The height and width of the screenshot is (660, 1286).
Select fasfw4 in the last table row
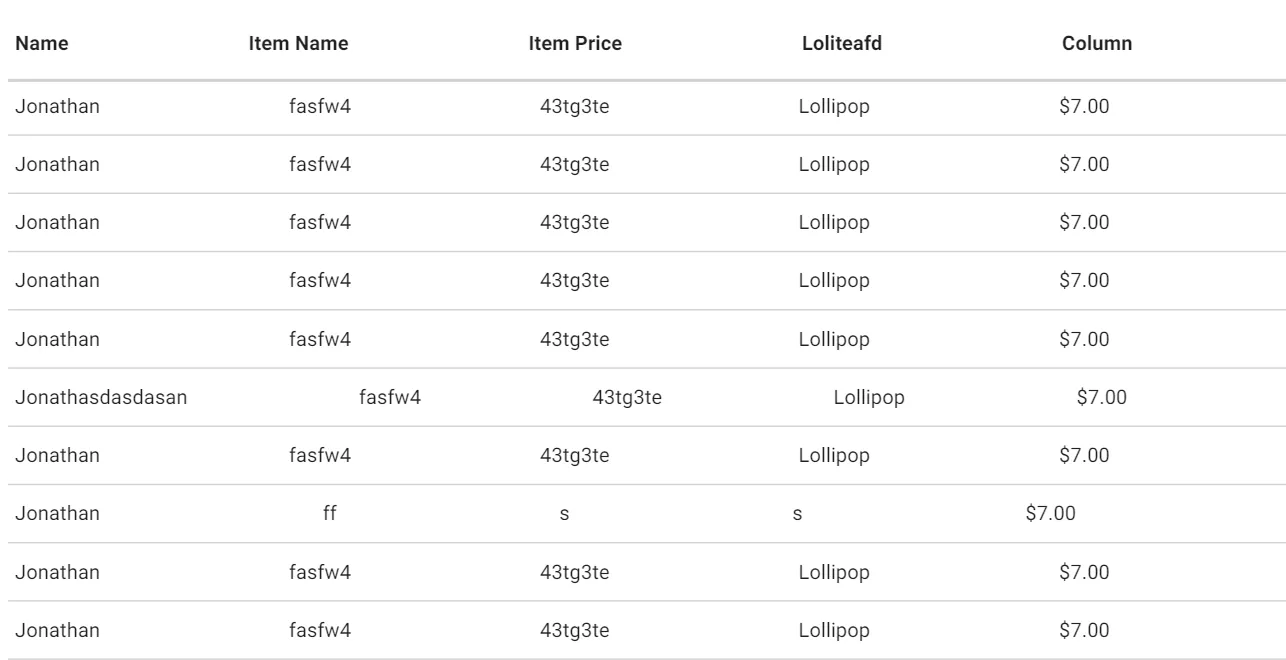pos(320,630)
